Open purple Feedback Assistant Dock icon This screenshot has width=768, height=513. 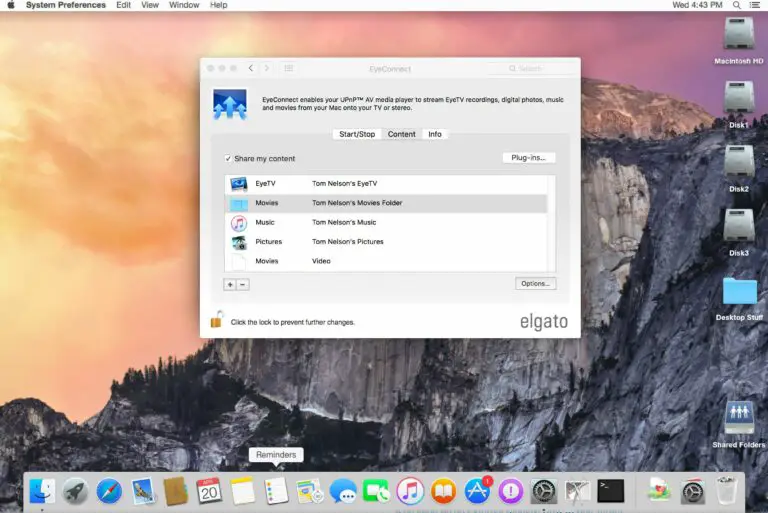pos(510,491)
